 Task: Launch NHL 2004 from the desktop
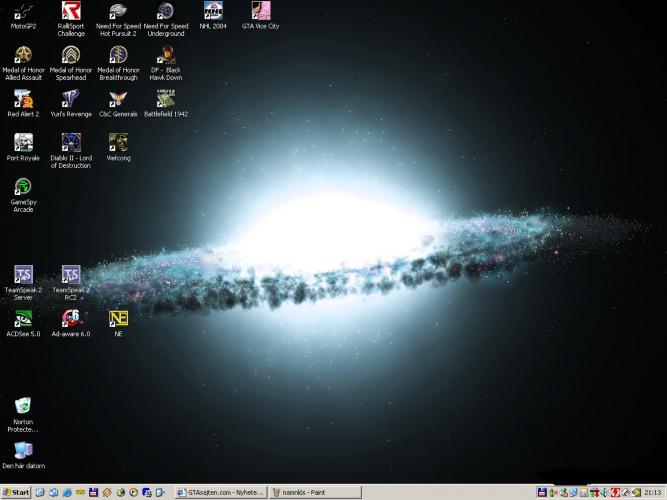pos(213,12)
